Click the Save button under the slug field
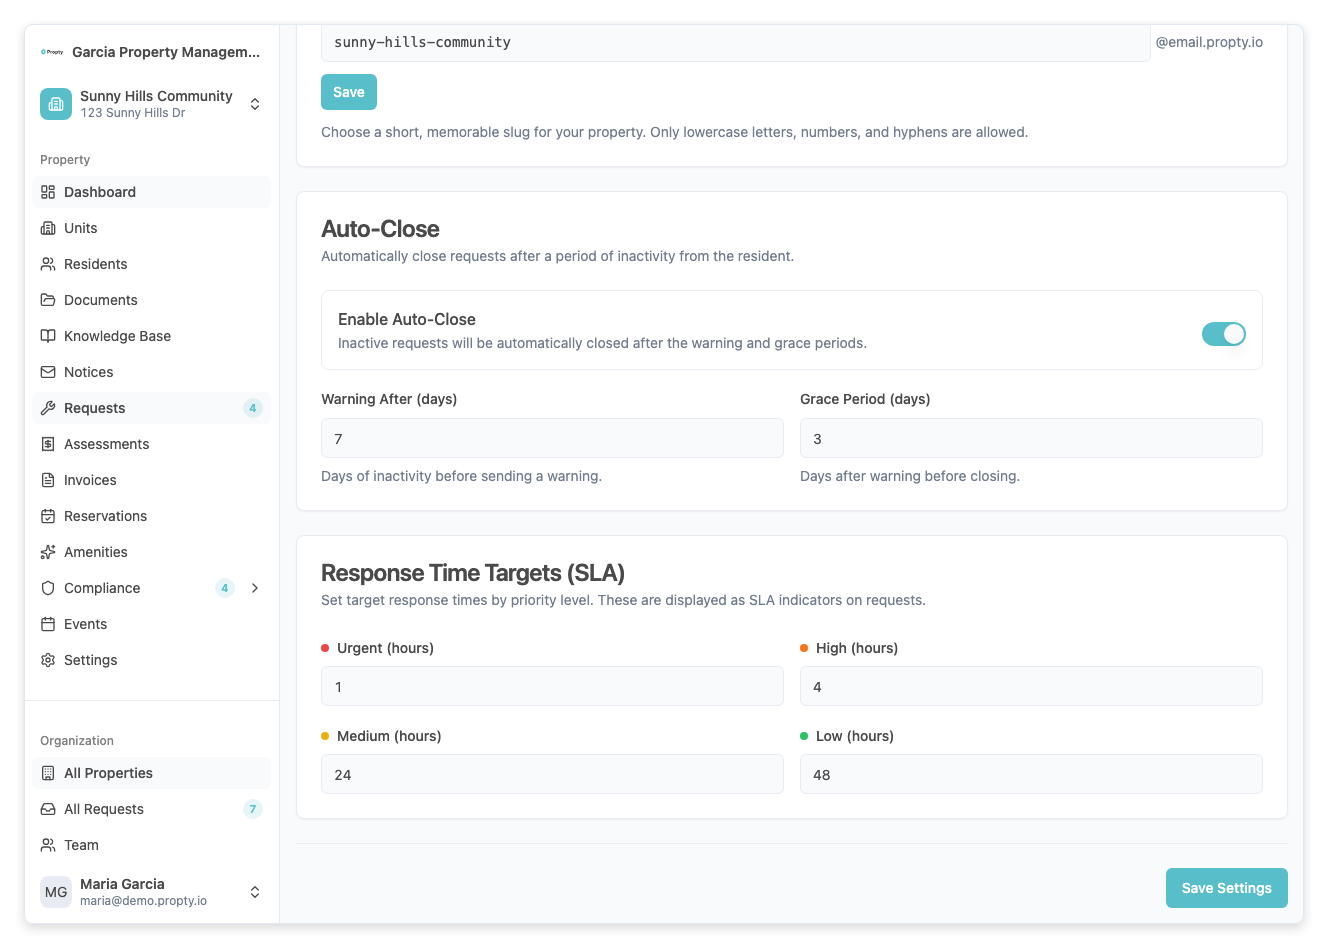Viewport: 1328px width, 948px height. pyautogui.click(x=349, y=92)
